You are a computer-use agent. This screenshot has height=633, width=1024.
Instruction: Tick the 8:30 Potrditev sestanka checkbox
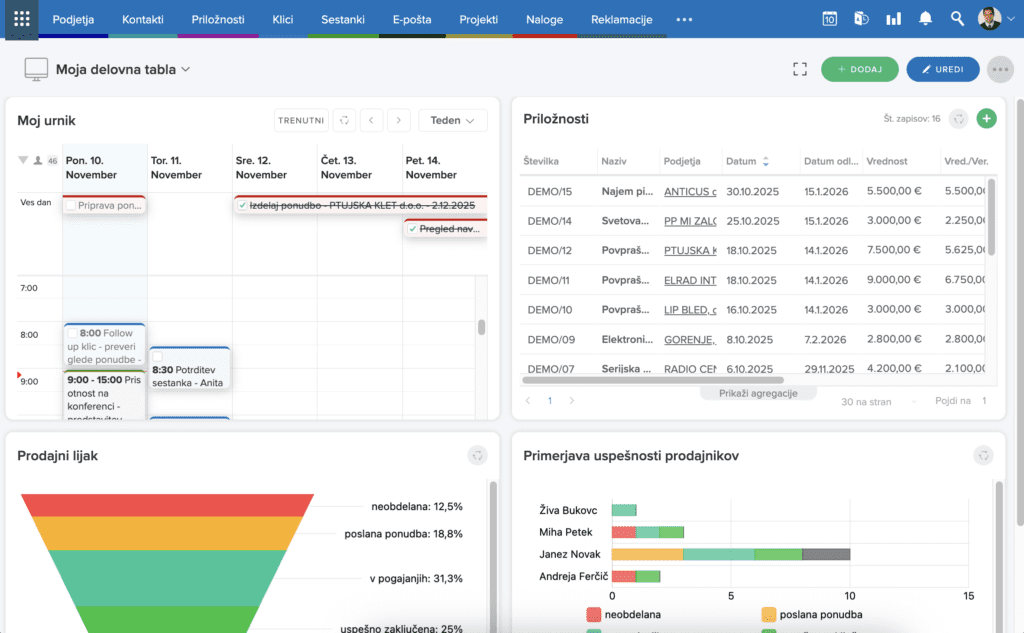(x=157, y=356)
